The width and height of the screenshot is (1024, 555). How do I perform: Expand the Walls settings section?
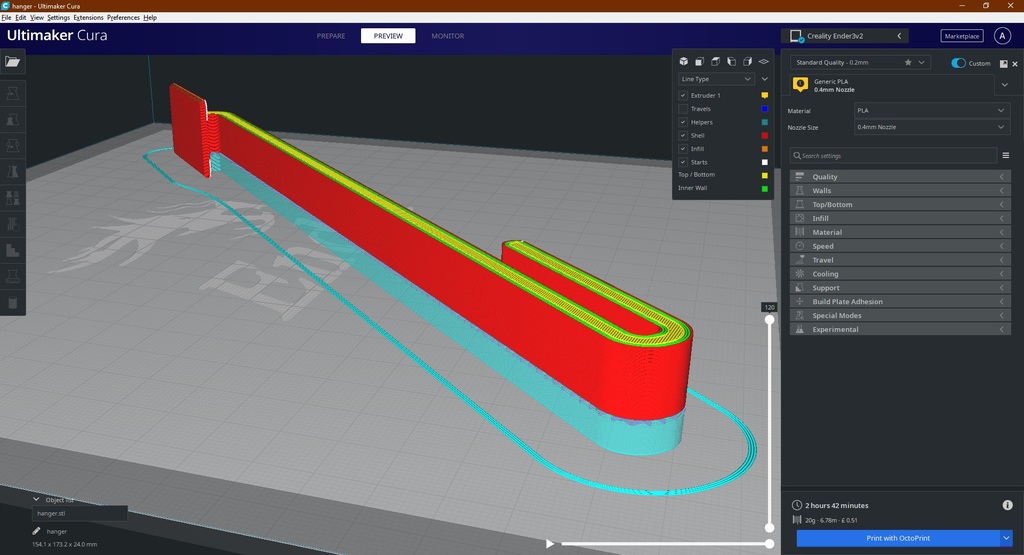click(x=900, y=191)
